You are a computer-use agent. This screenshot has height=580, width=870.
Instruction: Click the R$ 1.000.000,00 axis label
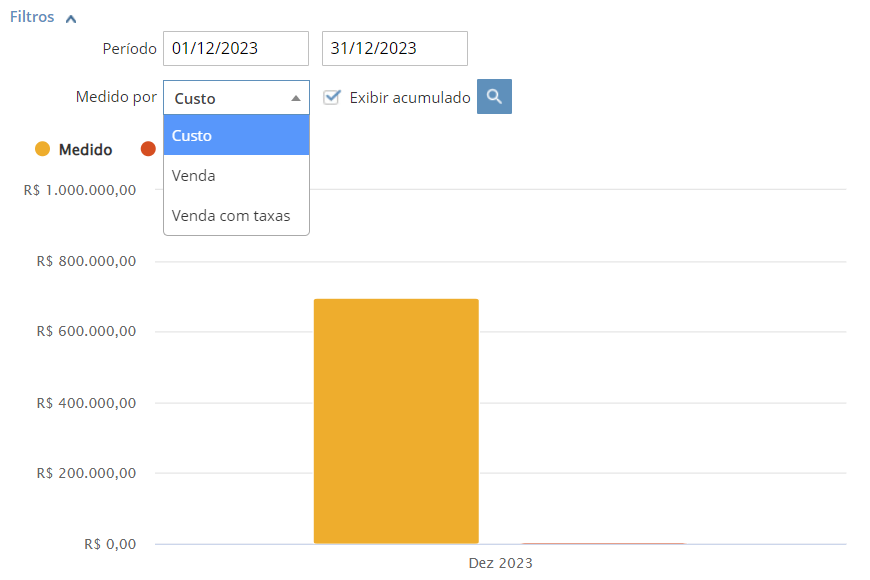(80, 190)
